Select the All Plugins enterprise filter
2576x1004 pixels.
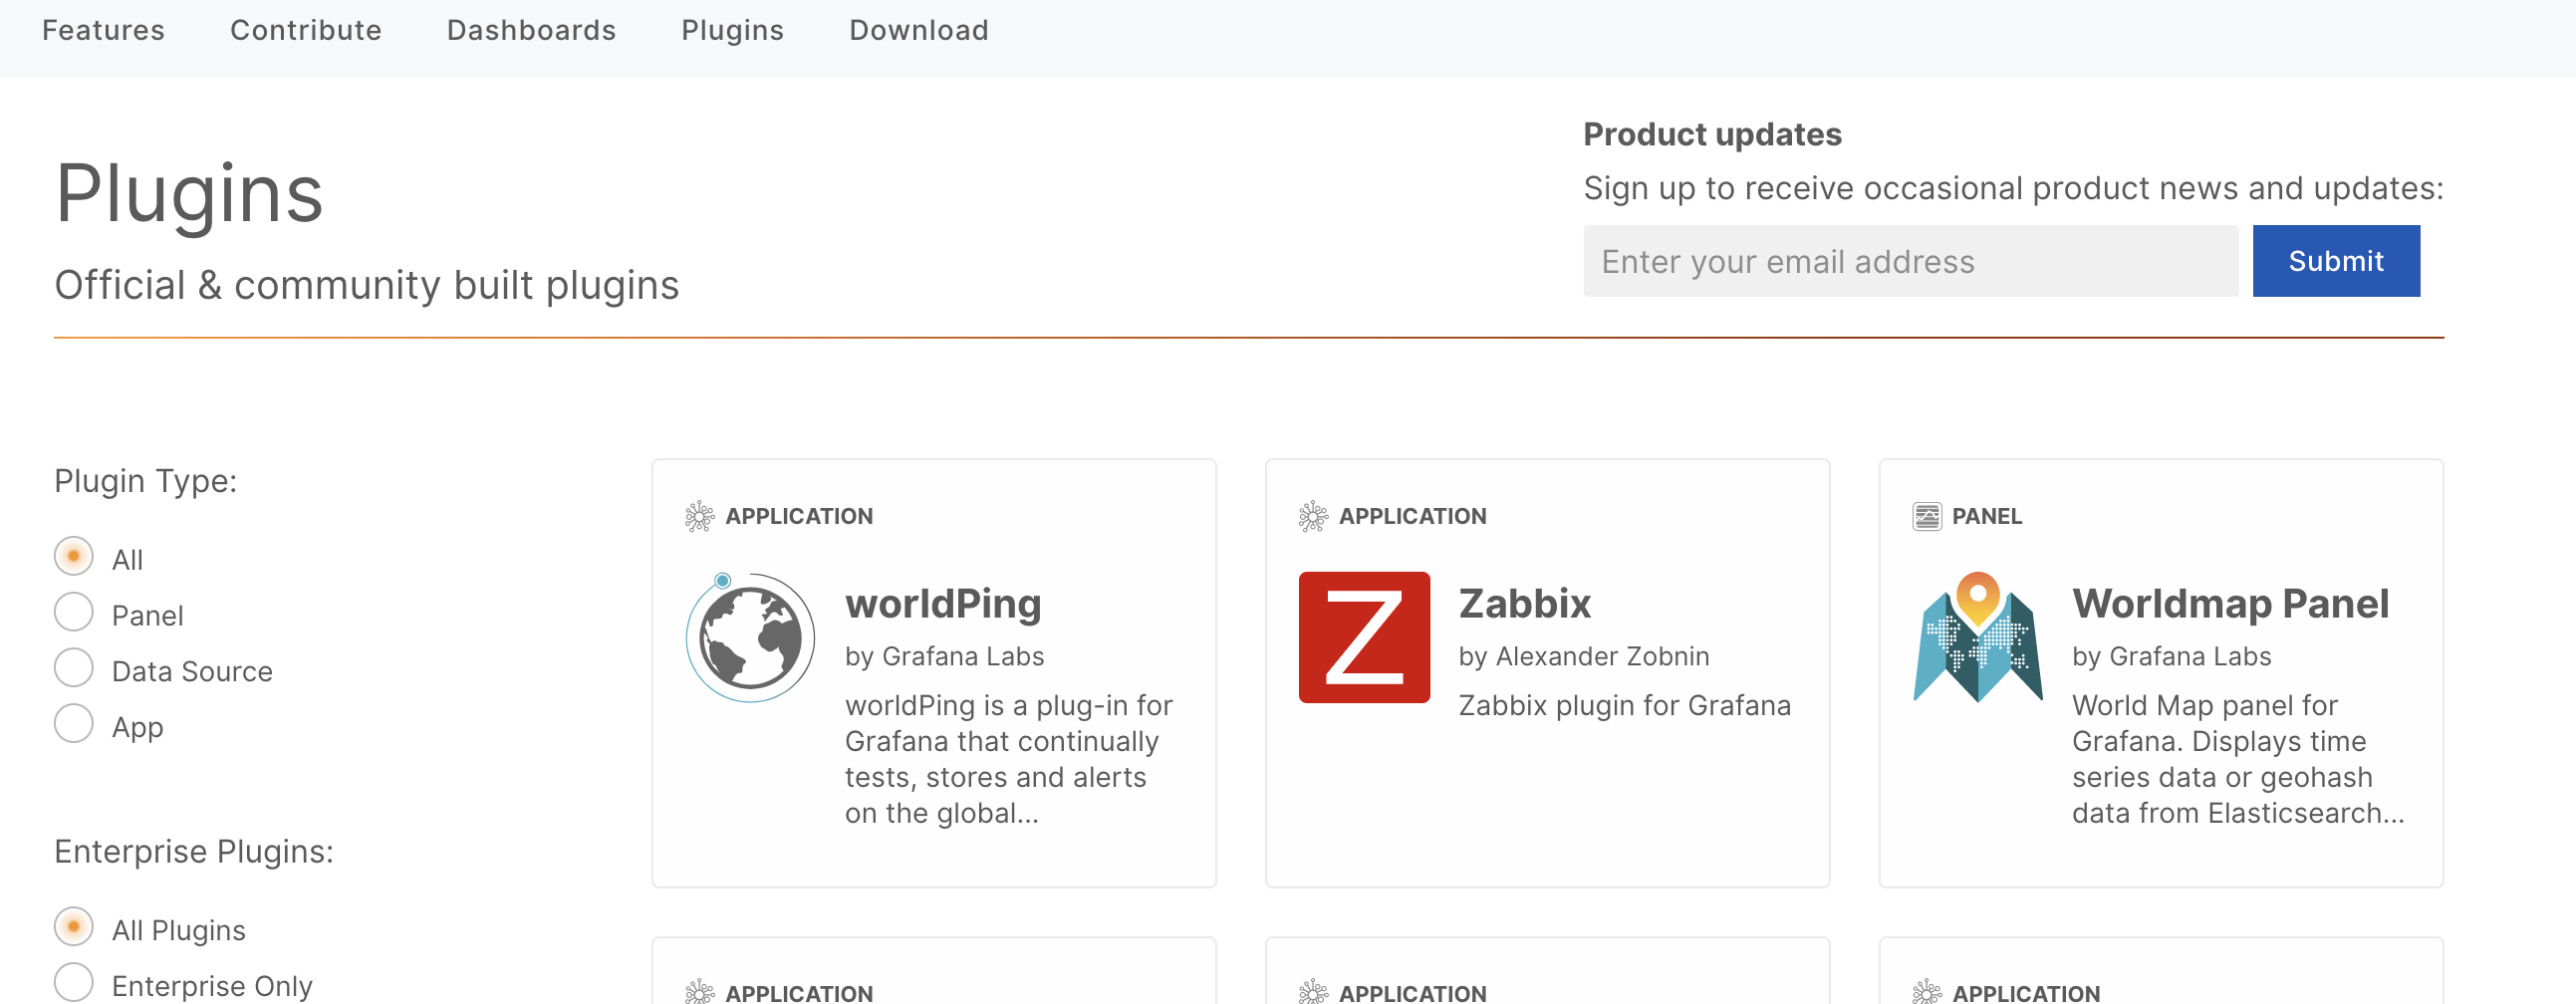74,928
